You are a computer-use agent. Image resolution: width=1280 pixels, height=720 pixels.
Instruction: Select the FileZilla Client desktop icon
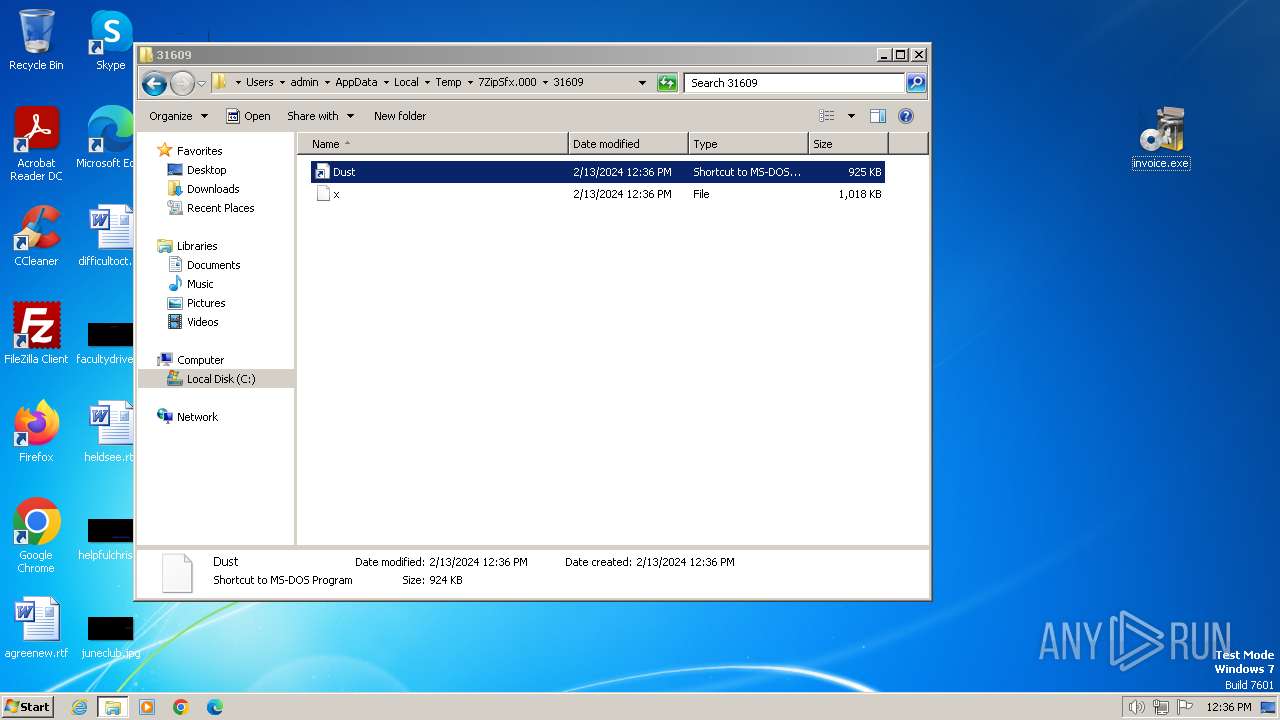pos(36,334)
